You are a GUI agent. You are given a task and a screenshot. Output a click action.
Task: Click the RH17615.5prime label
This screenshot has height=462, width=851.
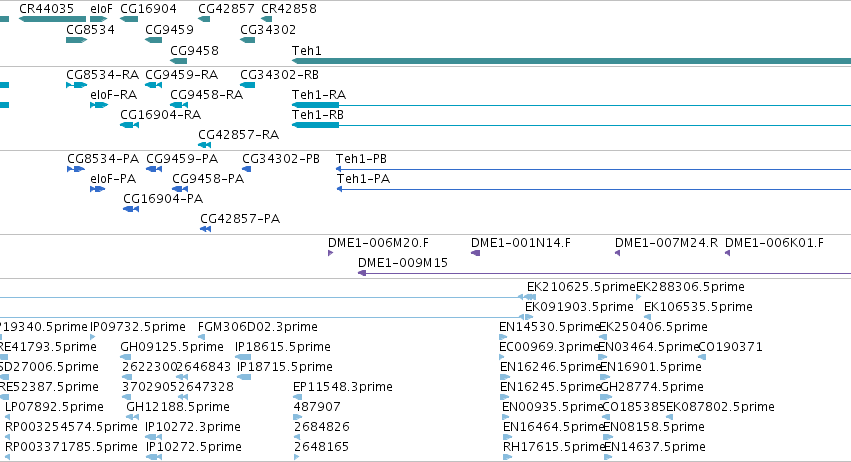[x=554, y=448]
